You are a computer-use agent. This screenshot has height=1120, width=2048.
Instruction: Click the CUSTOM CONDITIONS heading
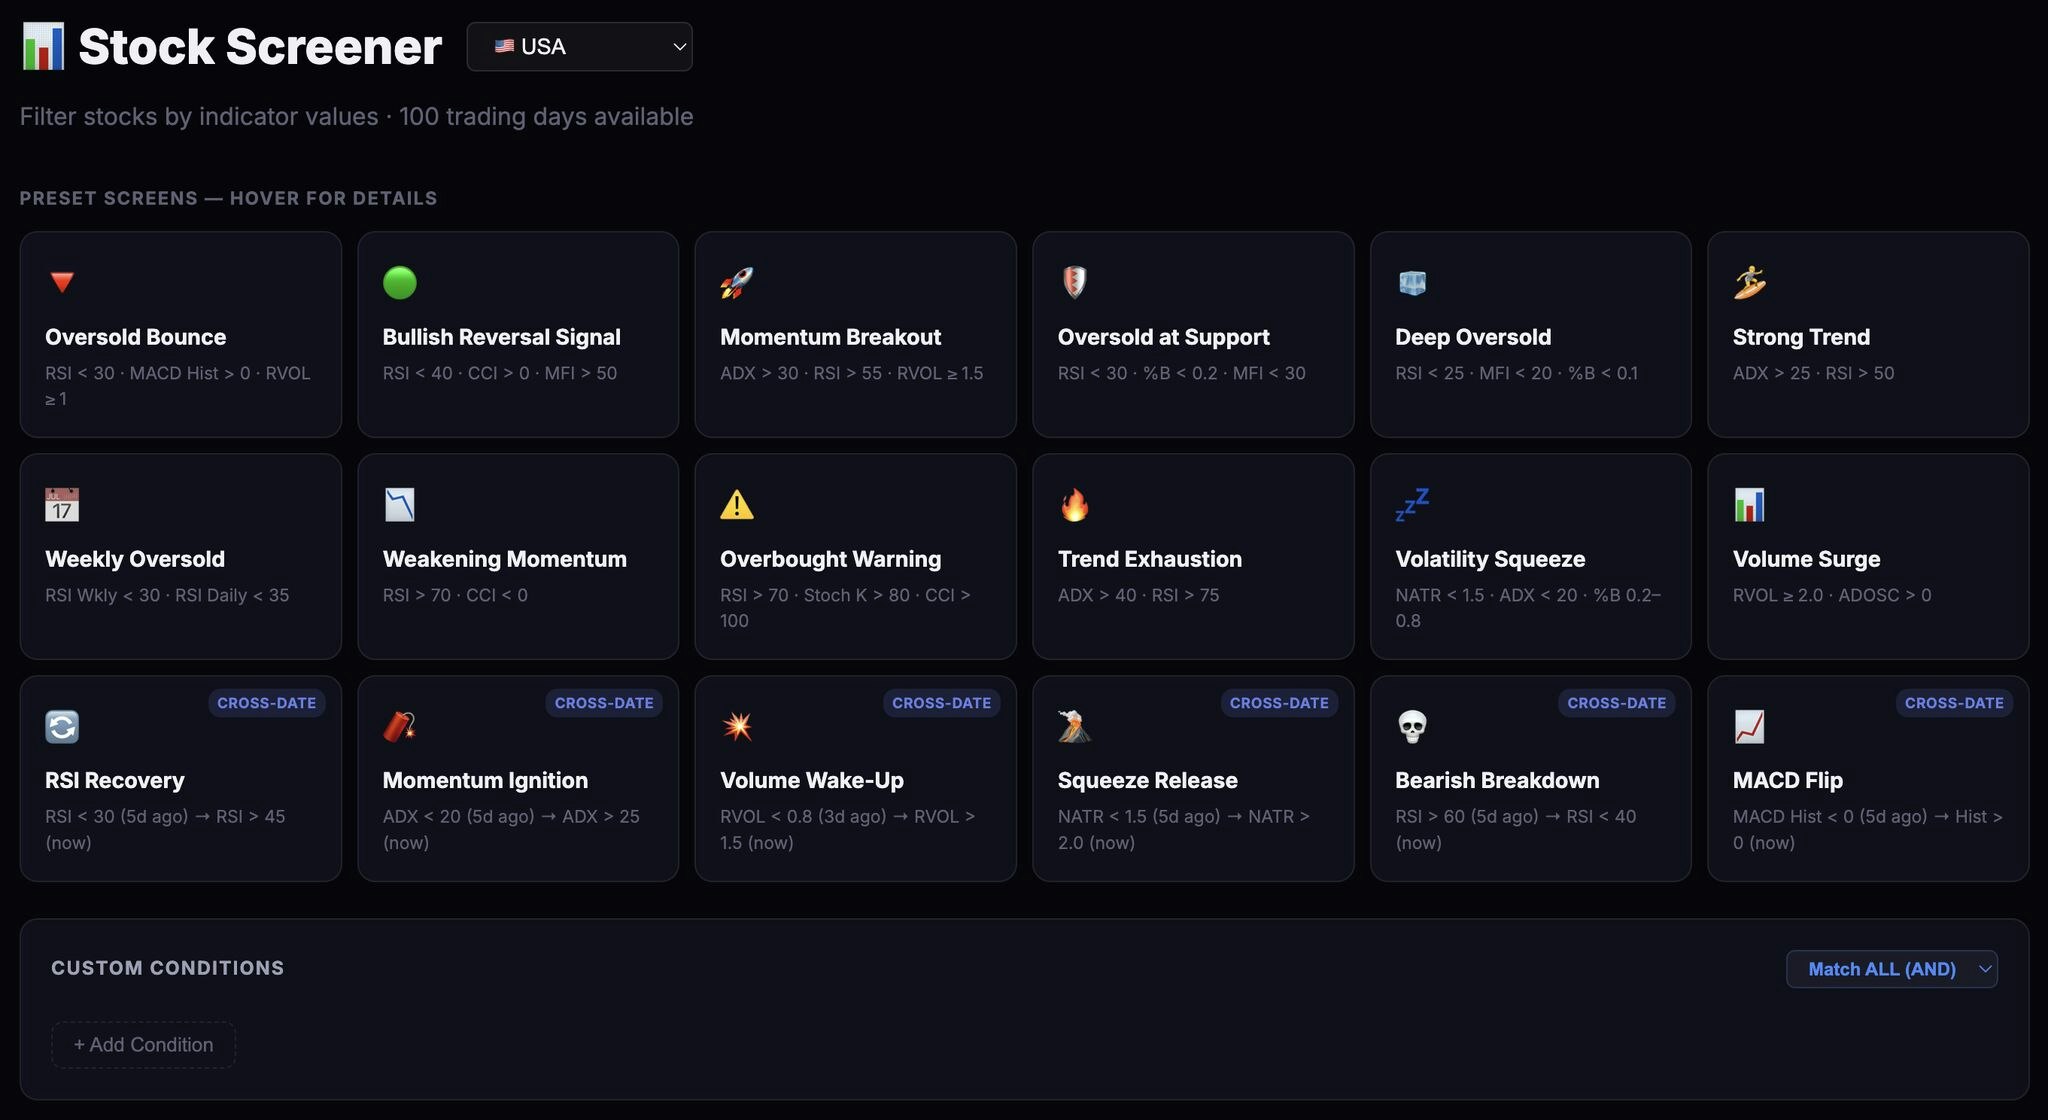click(x=168, y=968)
